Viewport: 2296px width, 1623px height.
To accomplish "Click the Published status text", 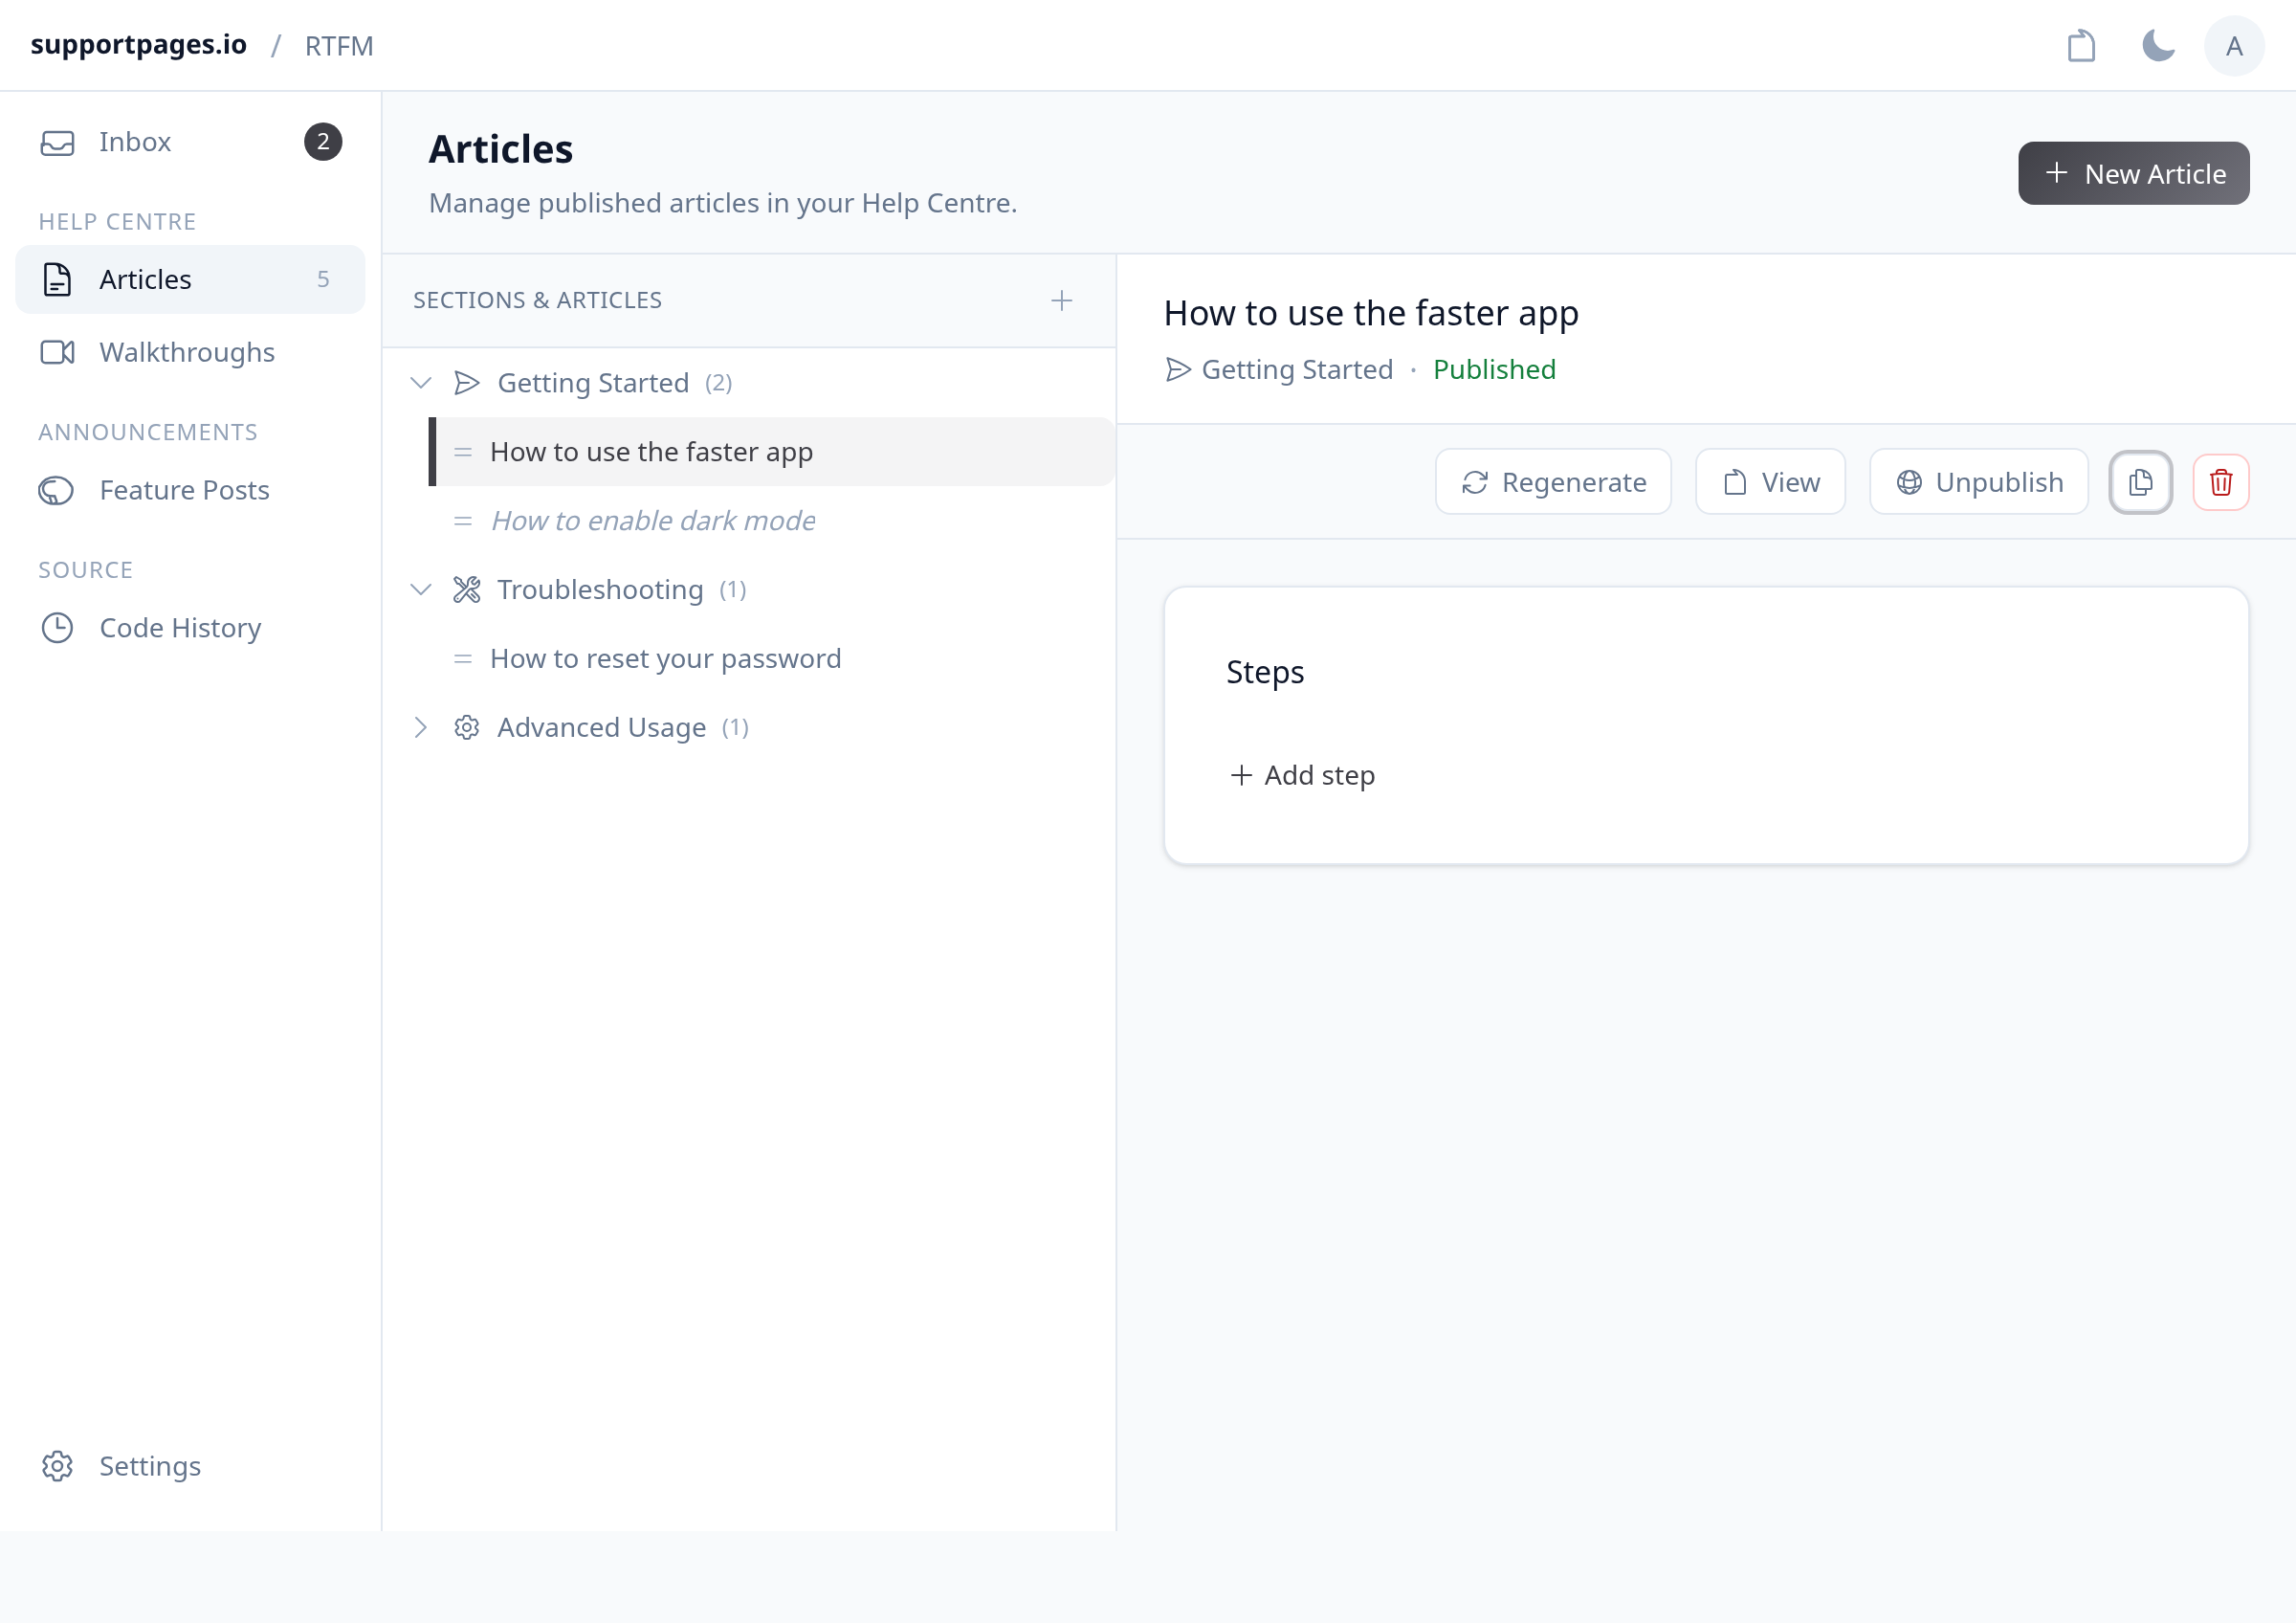I will tap(1494, 370).
